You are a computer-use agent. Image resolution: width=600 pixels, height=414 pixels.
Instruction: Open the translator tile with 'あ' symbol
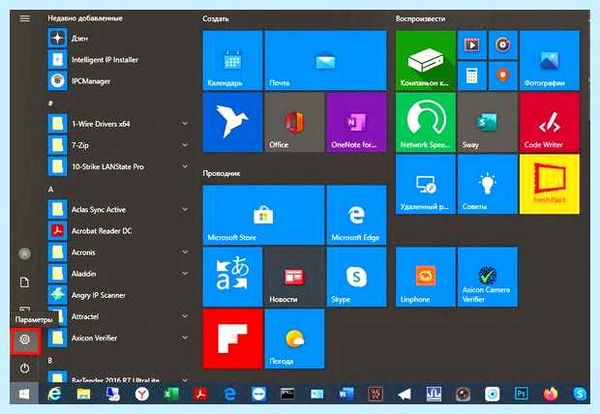[233, 277]
